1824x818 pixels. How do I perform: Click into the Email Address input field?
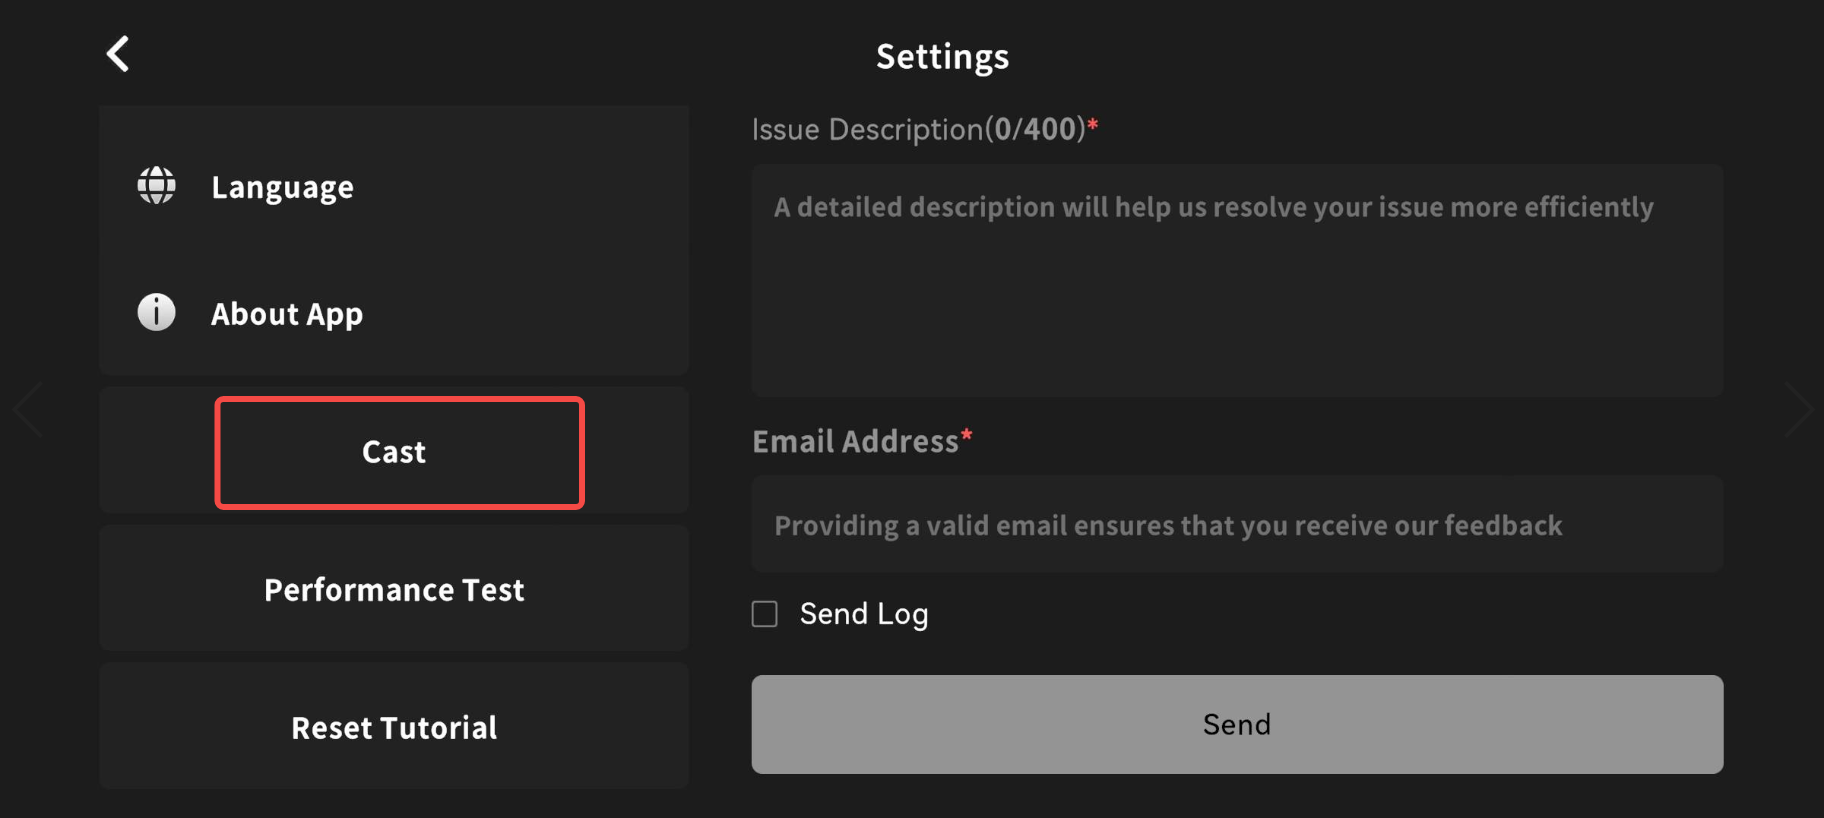[1237, 525]
